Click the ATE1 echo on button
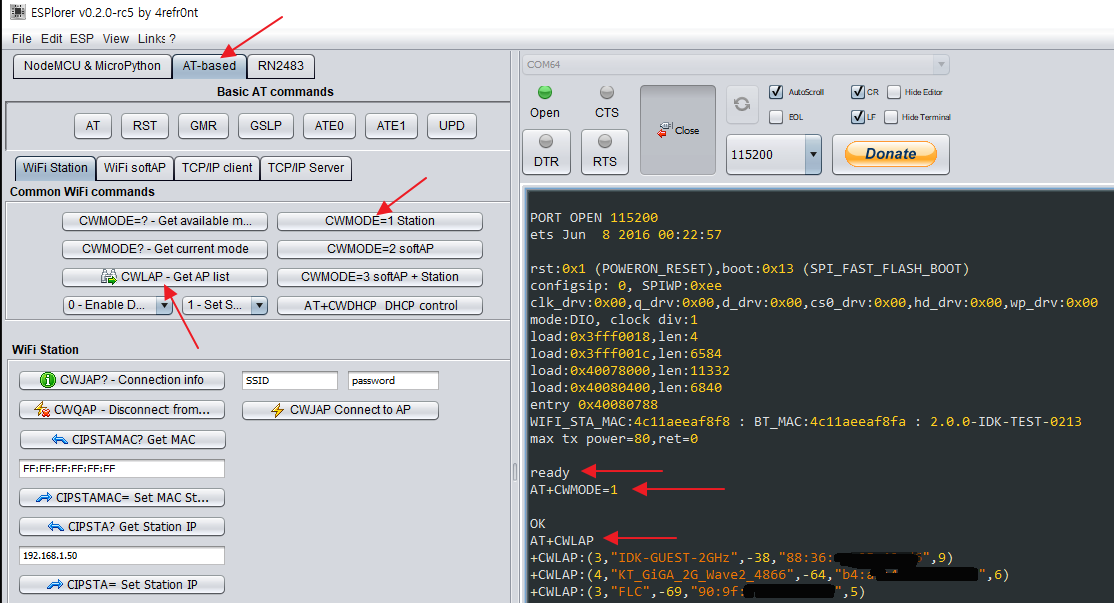 (x=391, y=126)
